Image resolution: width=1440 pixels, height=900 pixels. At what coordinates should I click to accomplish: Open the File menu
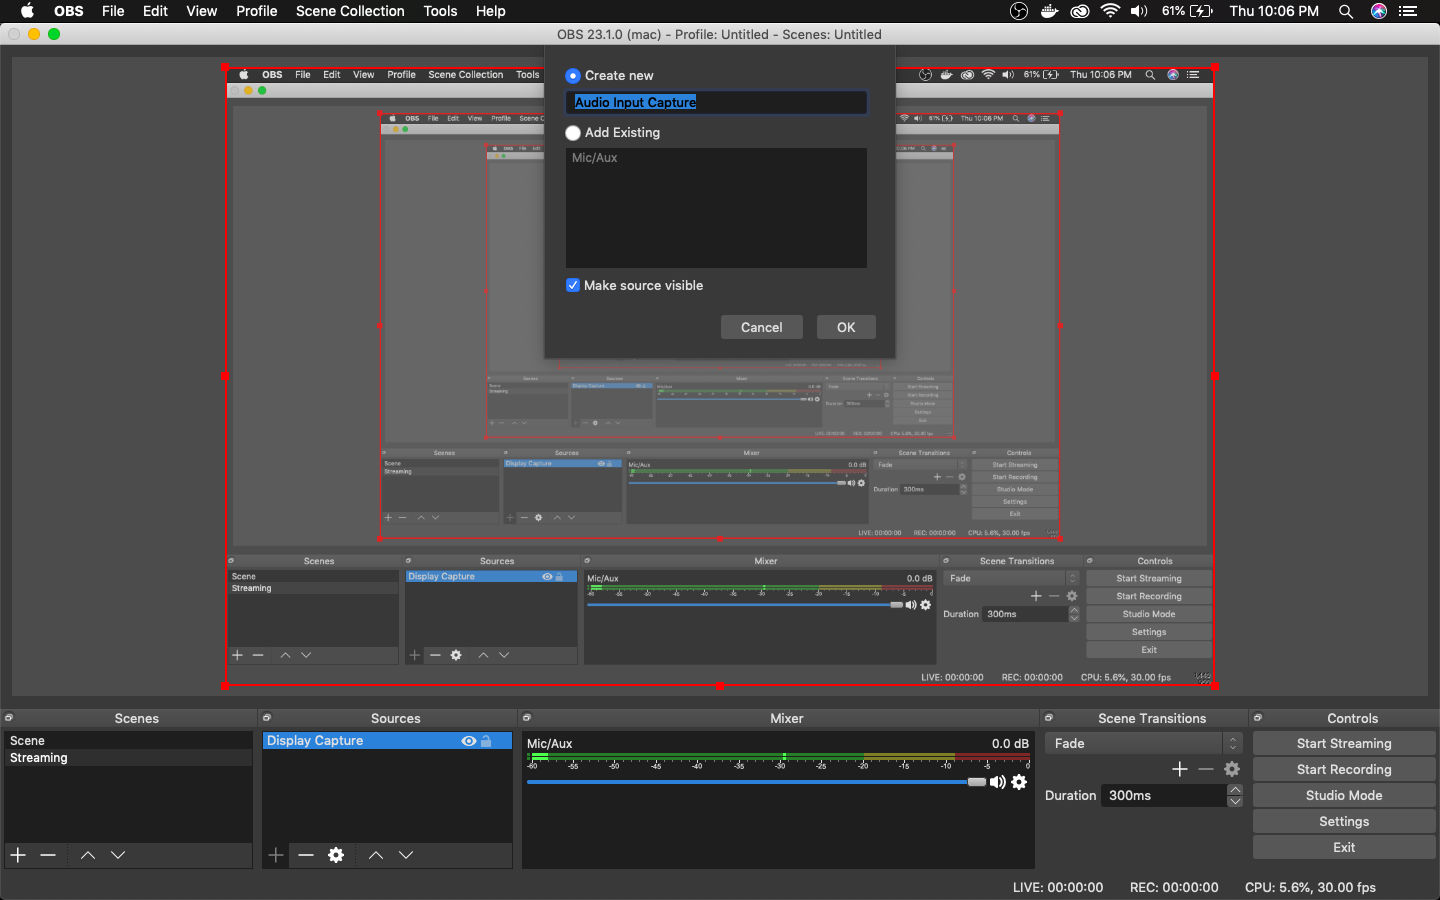113,11
